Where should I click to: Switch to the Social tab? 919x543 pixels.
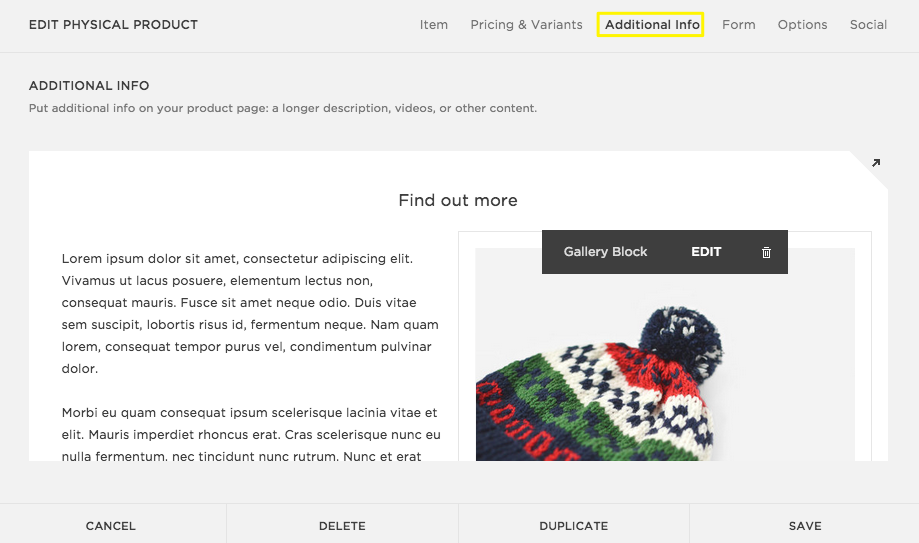(x=868, y=25)
